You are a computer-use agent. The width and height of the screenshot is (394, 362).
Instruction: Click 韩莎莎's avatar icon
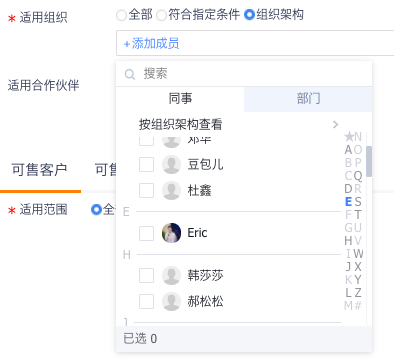coord(171,275)
